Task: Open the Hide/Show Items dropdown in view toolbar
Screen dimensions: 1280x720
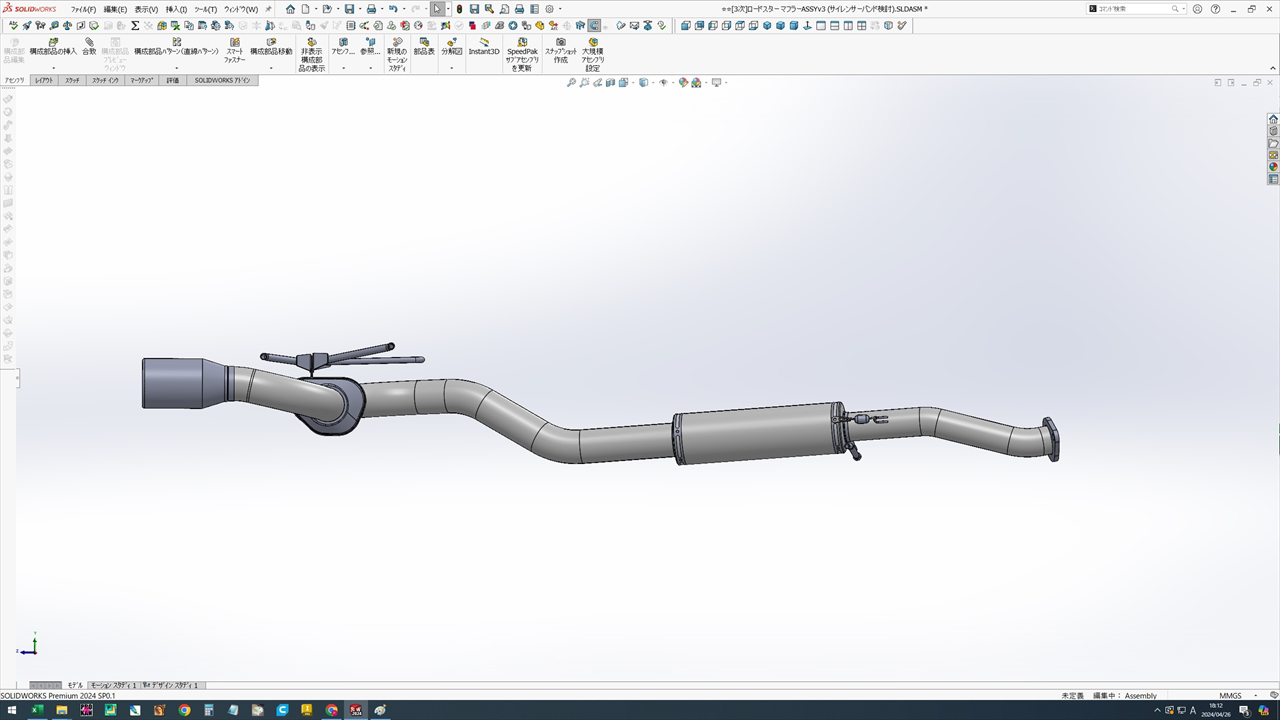Action: point(673,83)
